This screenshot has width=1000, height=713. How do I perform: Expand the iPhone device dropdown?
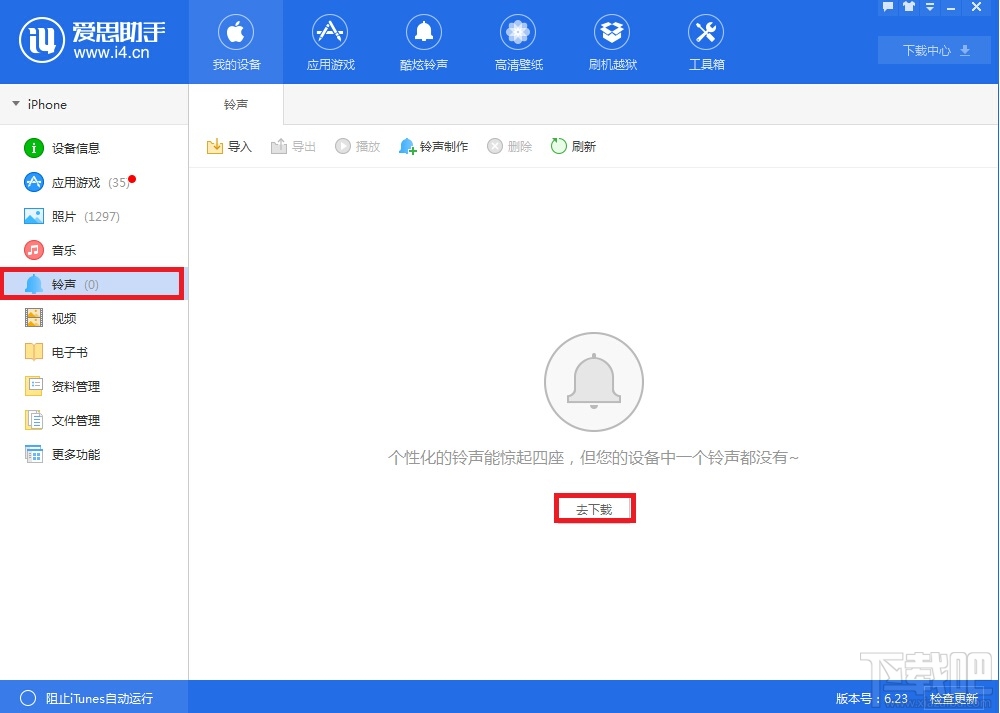pos(46,104)
